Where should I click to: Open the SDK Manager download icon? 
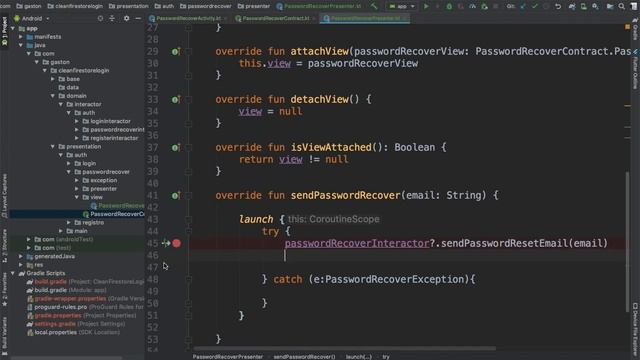(595, 6)
